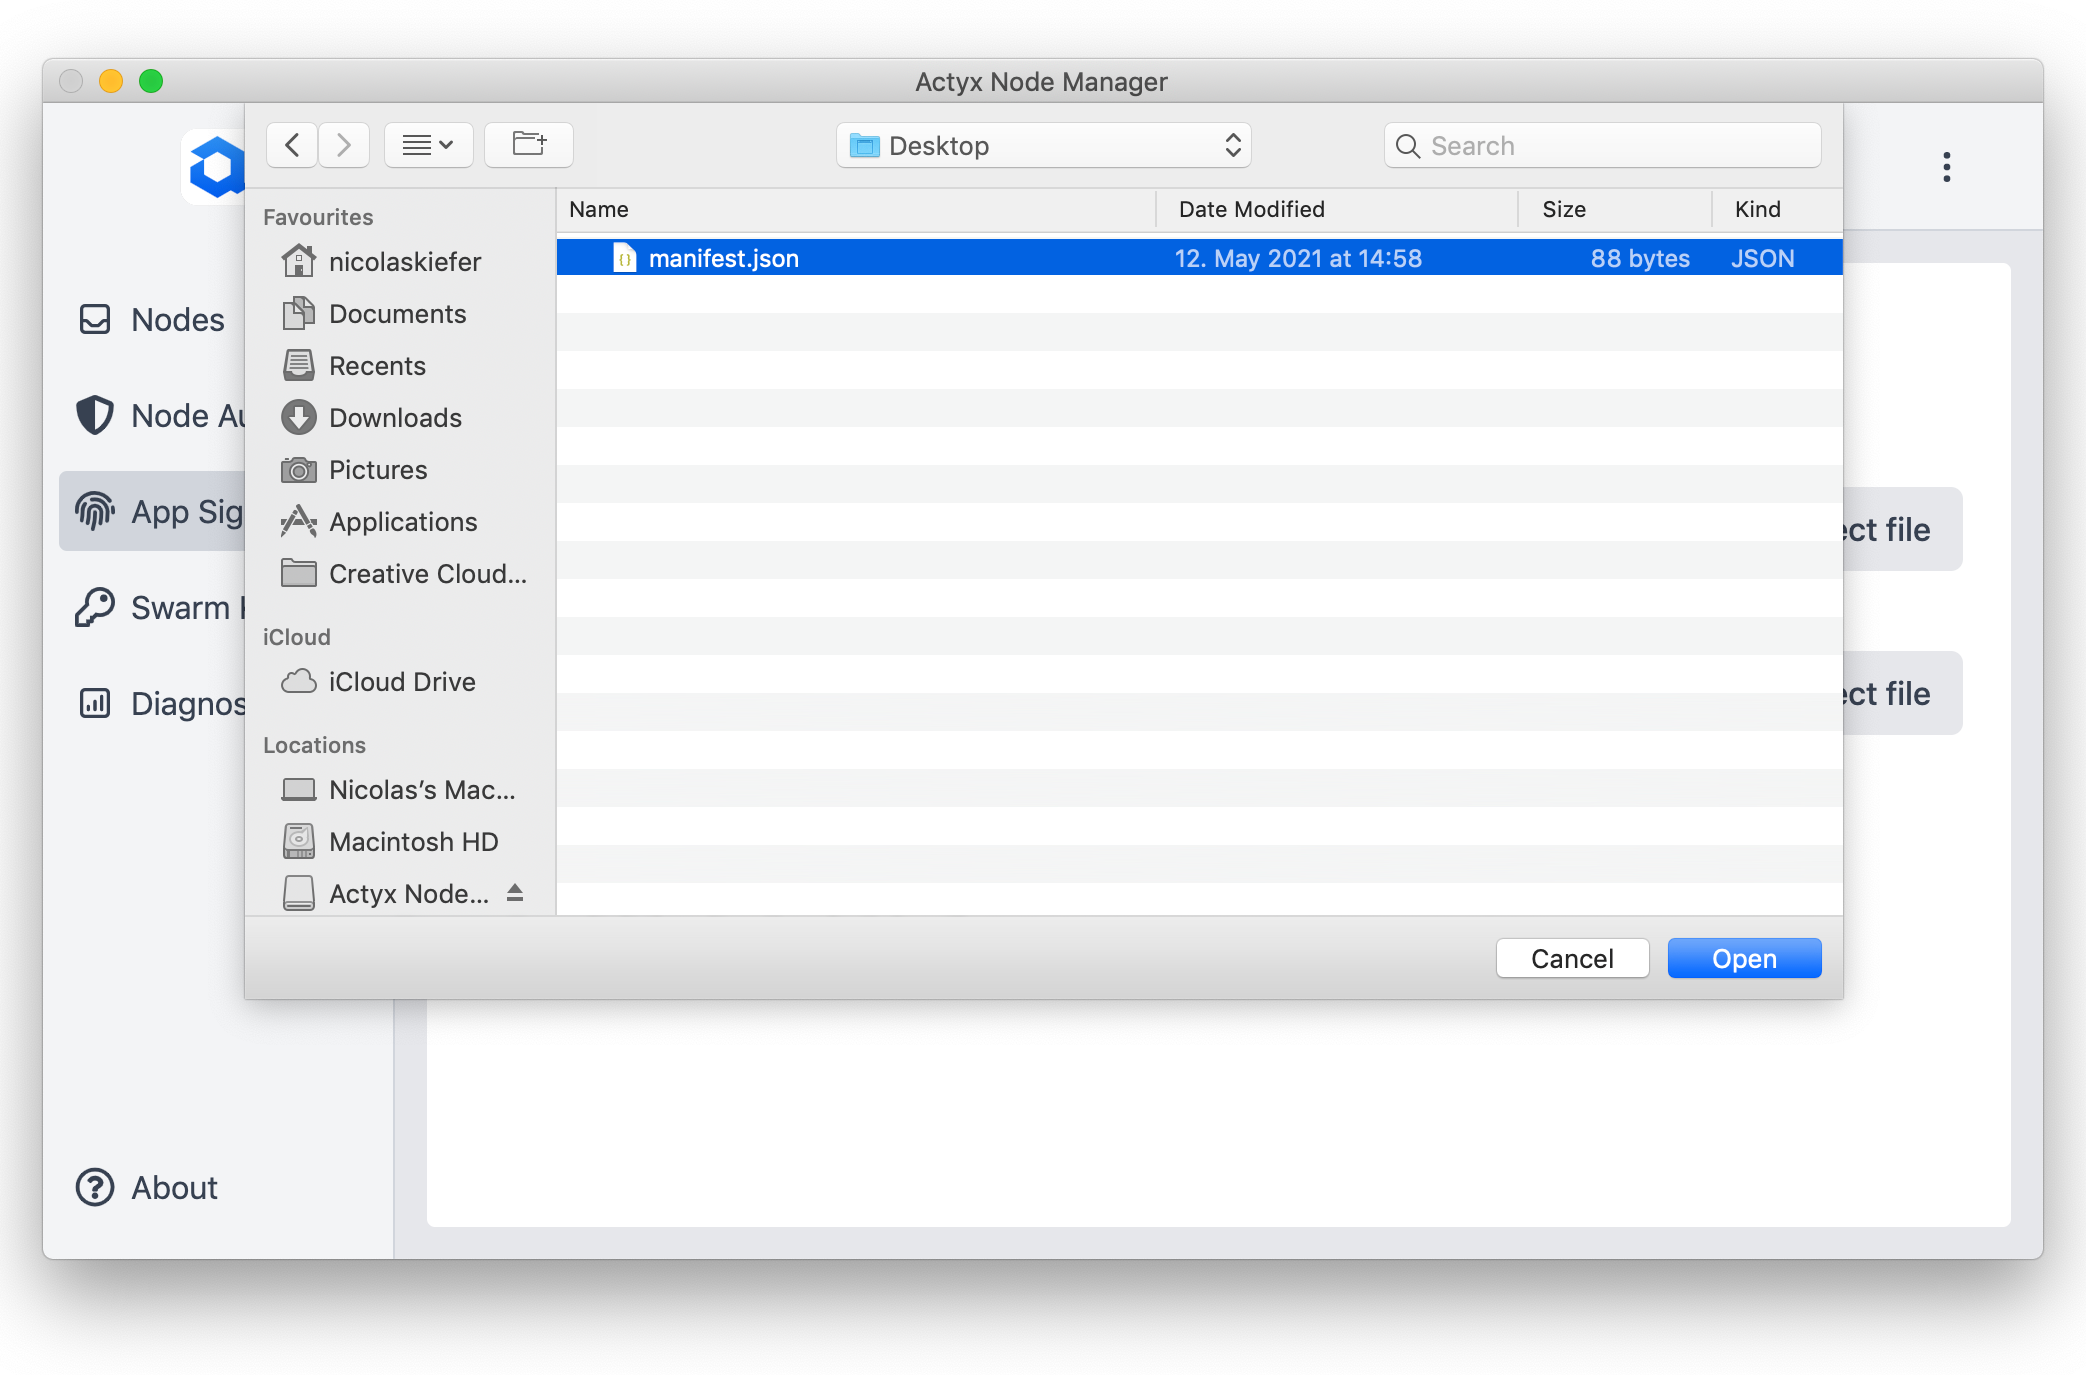Image resolution: width=2086 pixels, height=1375 pixels.
Task: Open the About help icon
Action: 95,1187
